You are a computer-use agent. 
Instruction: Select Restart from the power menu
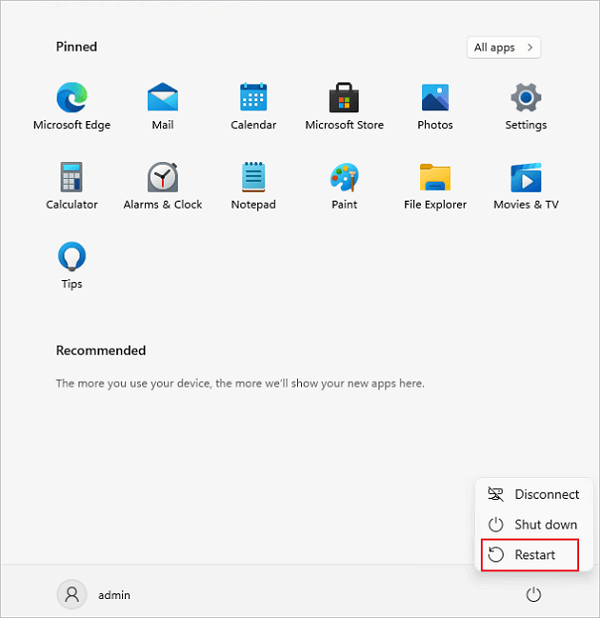530,554
